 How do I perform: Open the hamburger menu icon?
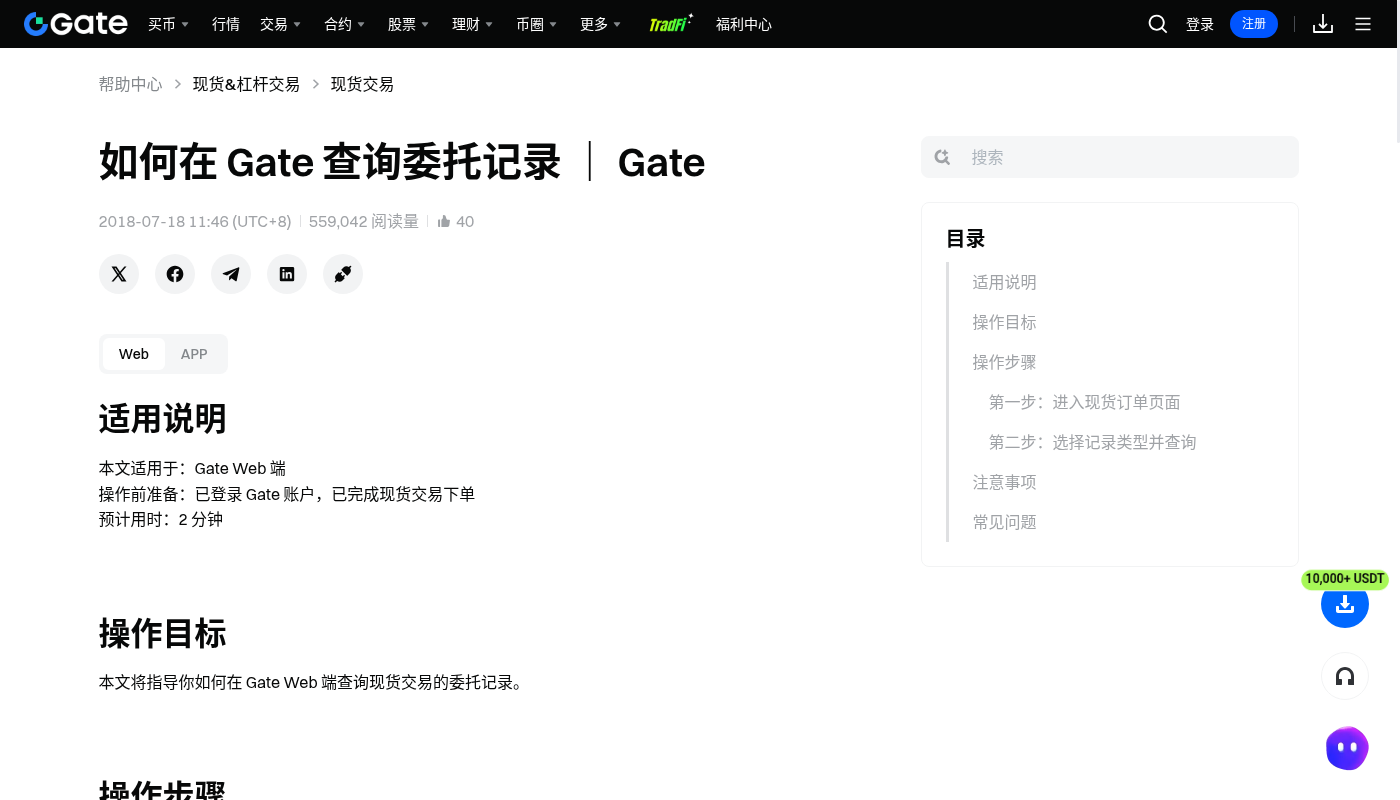click(x=1363, y=24)
